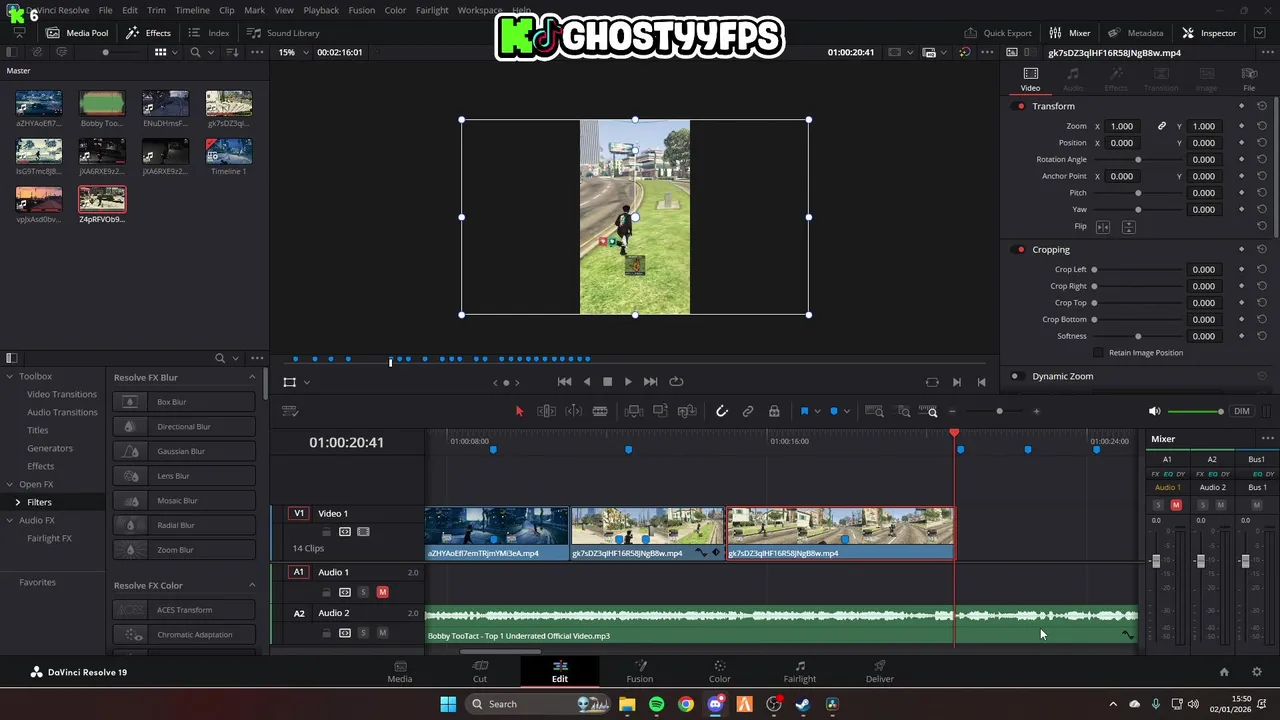Solo Audio 2 track in timeline header
Screen dimensions: 1280x720
[x=363, y=633]
